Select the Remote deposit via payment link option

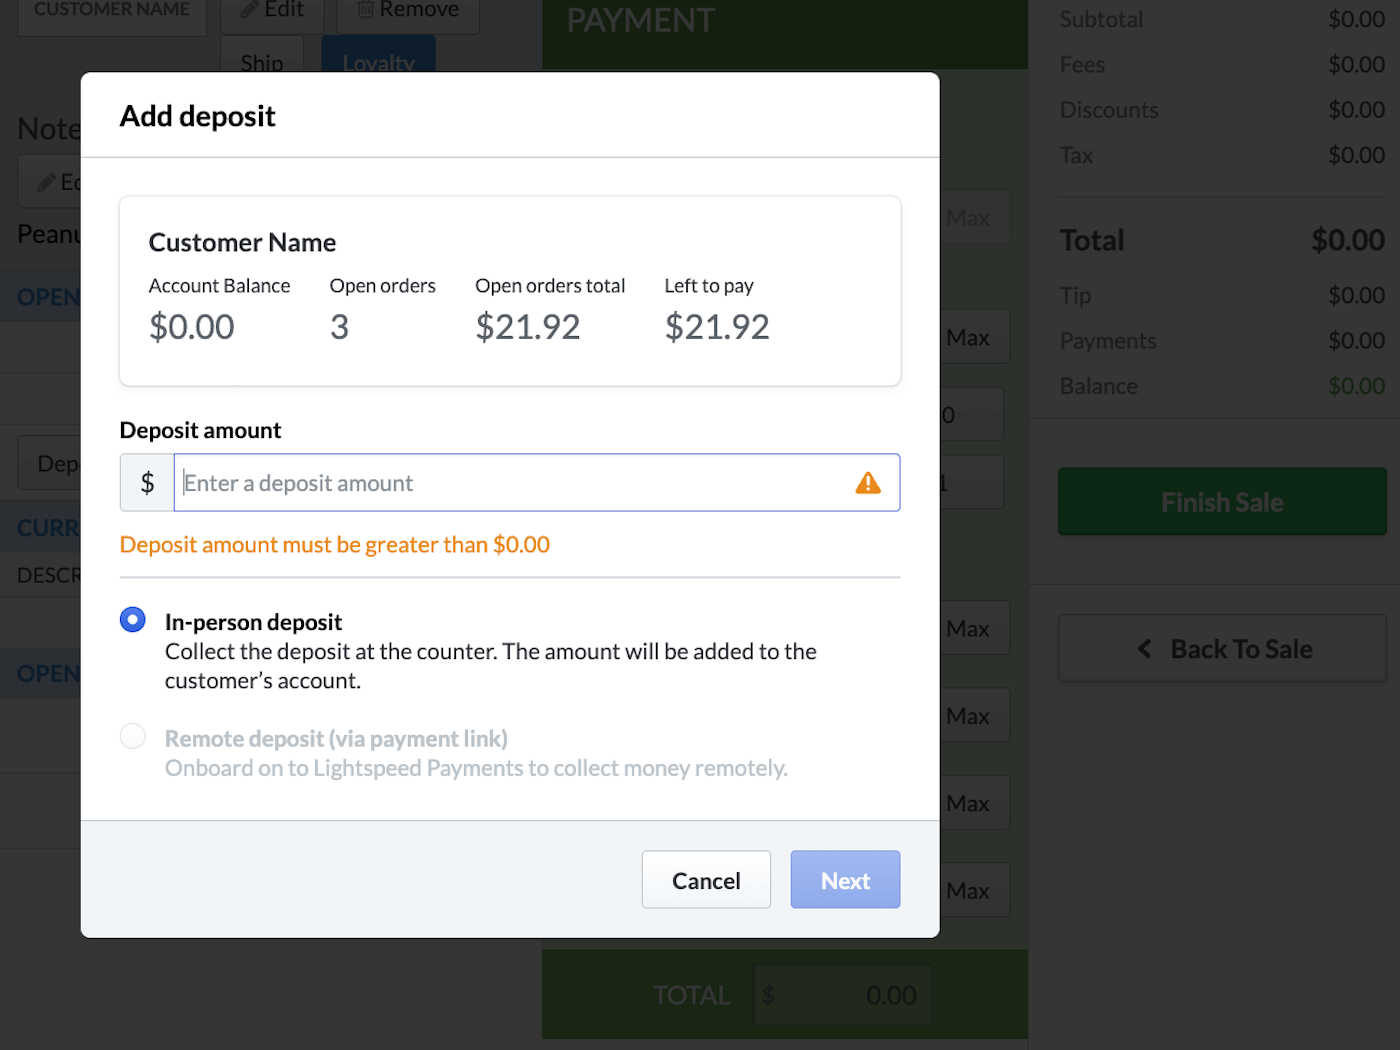pos(132,736)
